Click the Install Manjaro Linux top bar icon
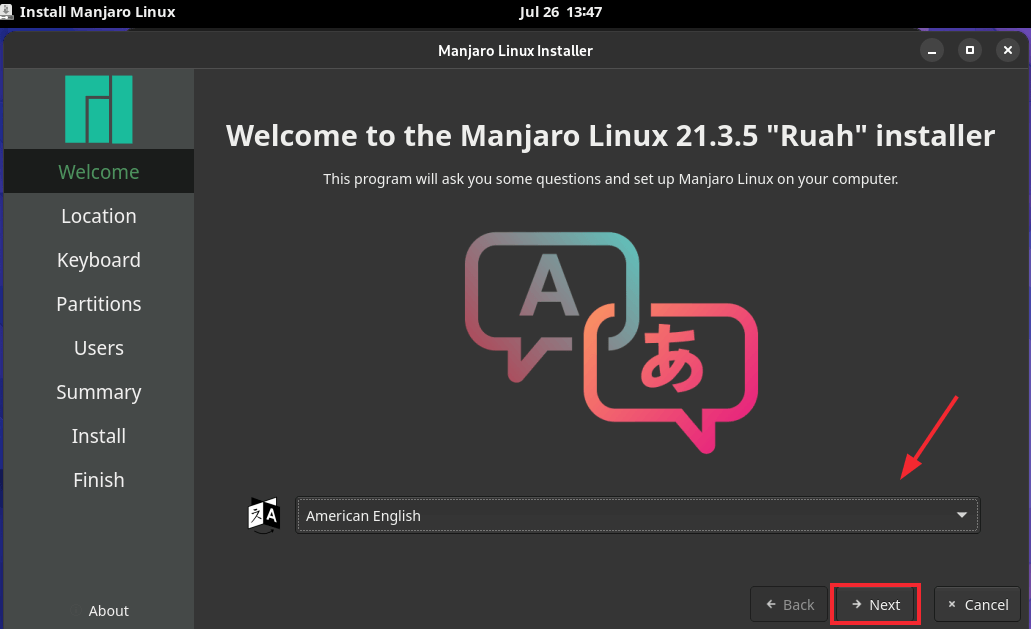This screenshot has height=629, width=1031. pyautogui.click(x=7, y=12)
